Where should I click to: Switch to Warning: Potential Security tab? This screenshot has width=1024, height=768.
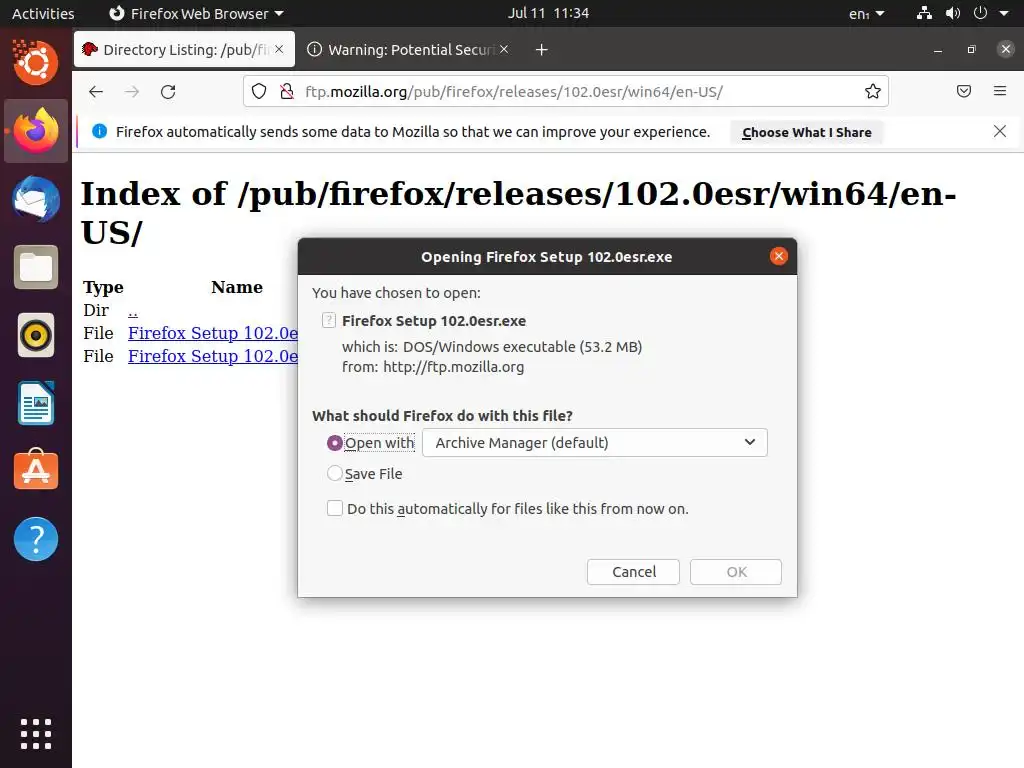pyautogui.click(x=408, y=50)
